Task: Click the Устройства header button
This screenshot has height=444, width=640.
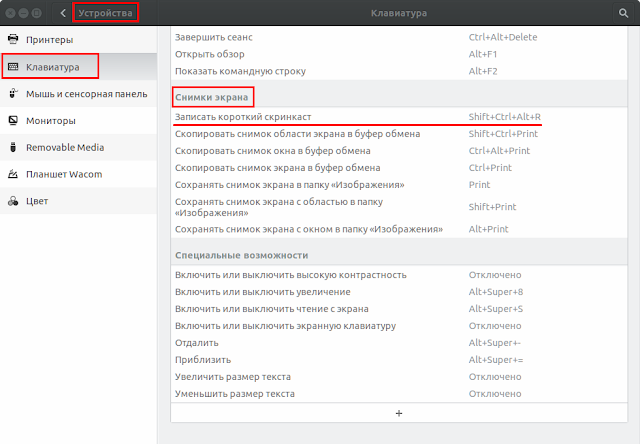Action: coord(105,13)
